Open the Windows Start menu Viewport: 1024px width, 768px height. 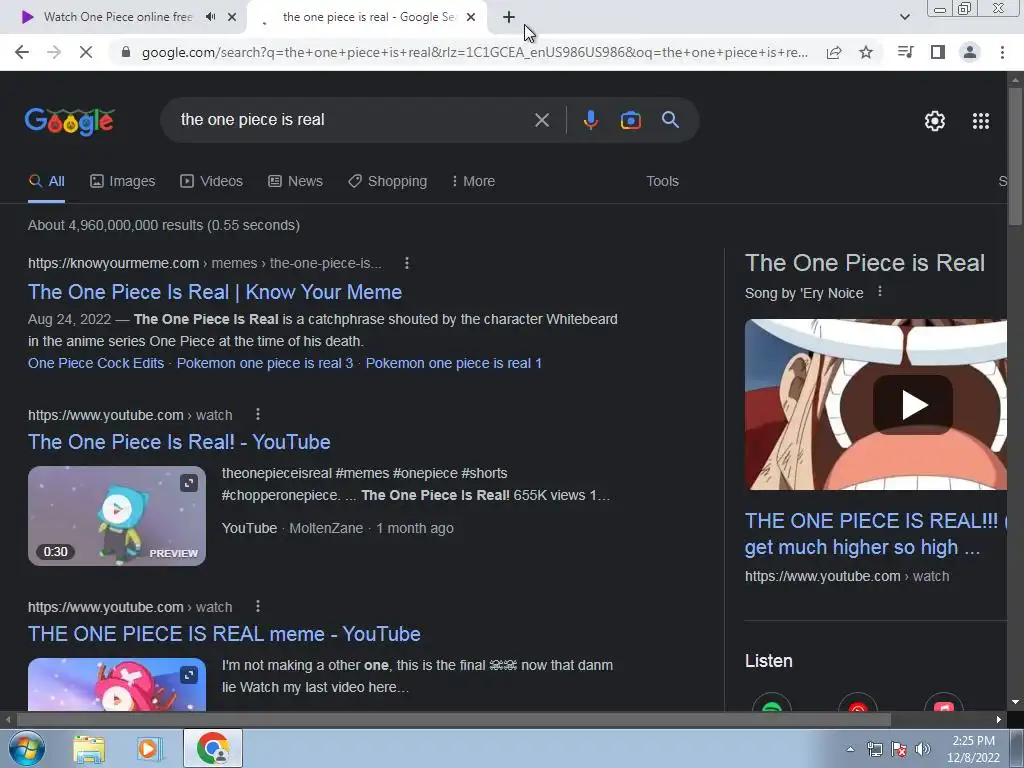coord(27,748)
